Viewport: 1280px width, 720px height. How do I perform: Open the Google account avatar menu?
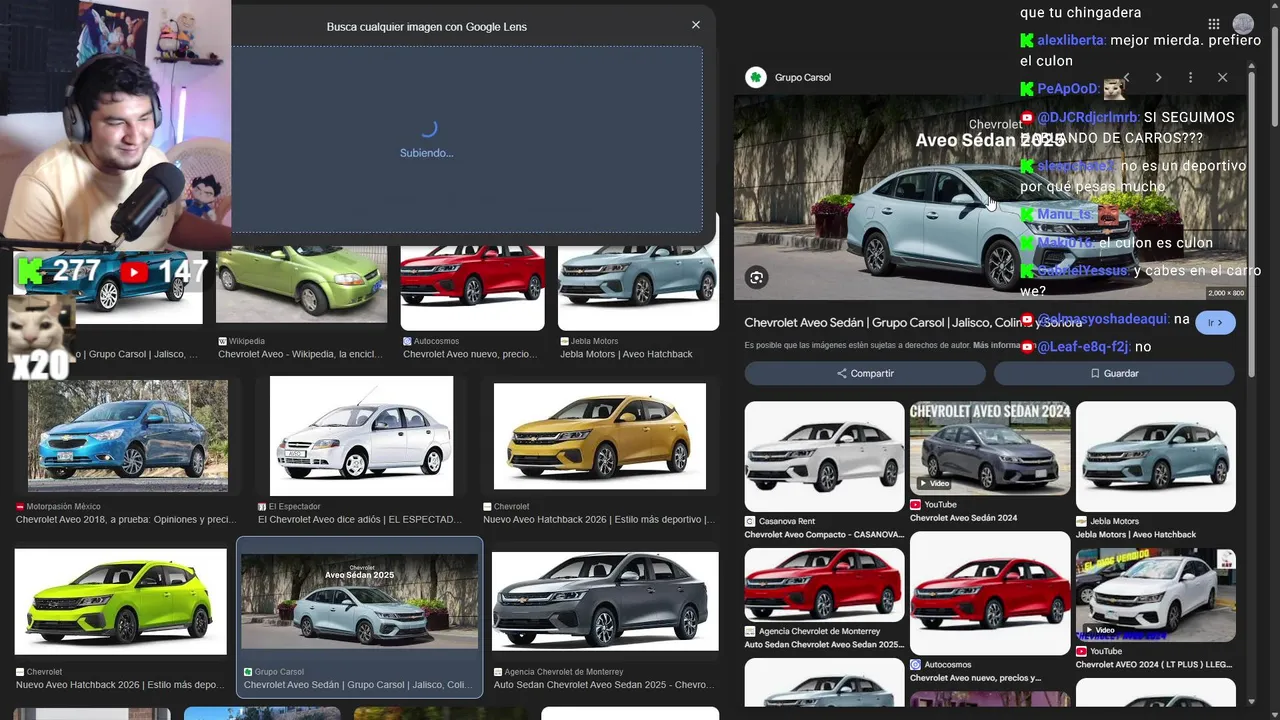[1243, 24]
